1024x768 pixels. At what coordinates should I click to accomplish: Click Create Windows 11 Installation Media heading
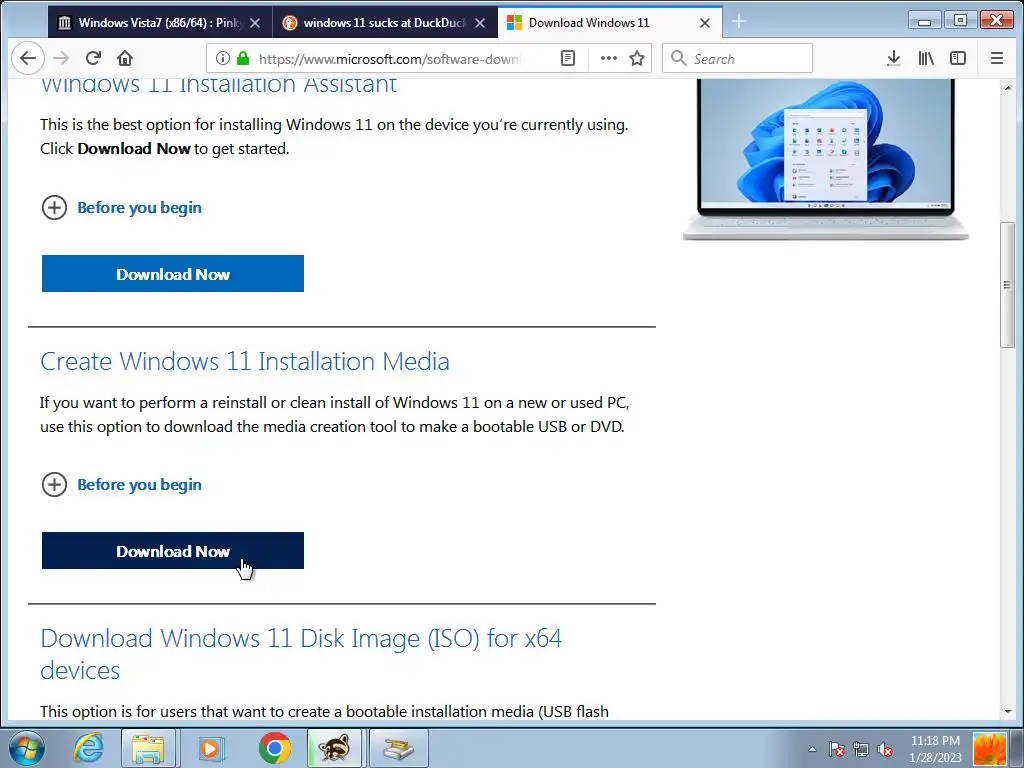[245, 361]
